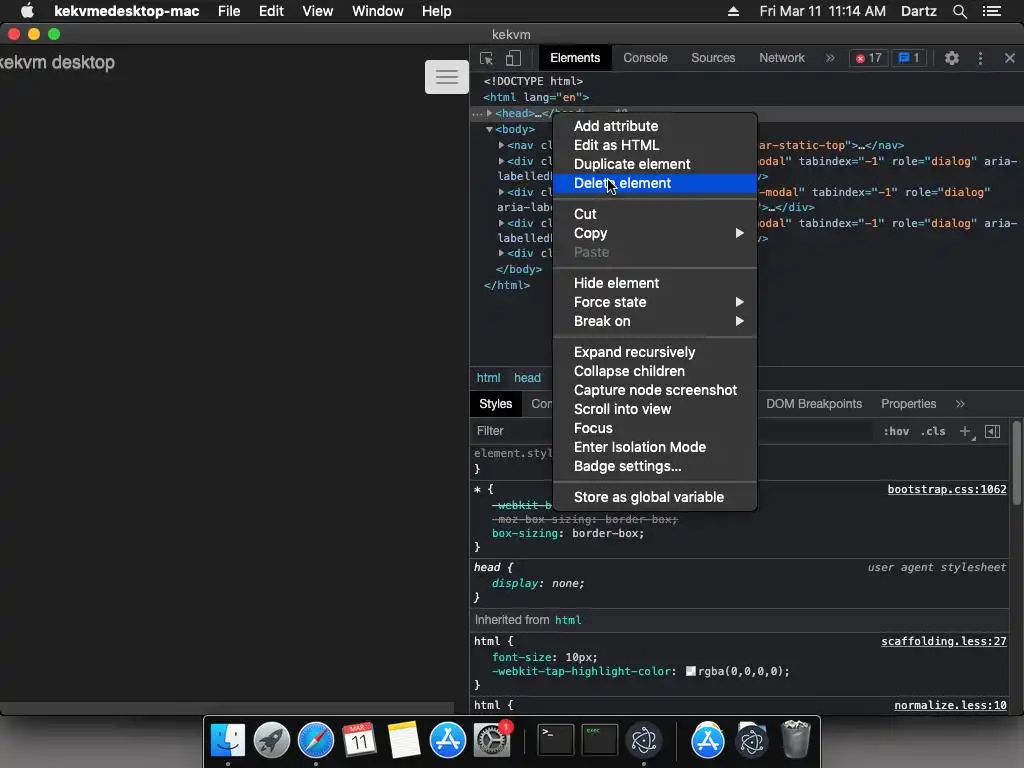The height and width of the screenshot is (768, 1024).
Task: Open the Apple menu
Action: 27,11
